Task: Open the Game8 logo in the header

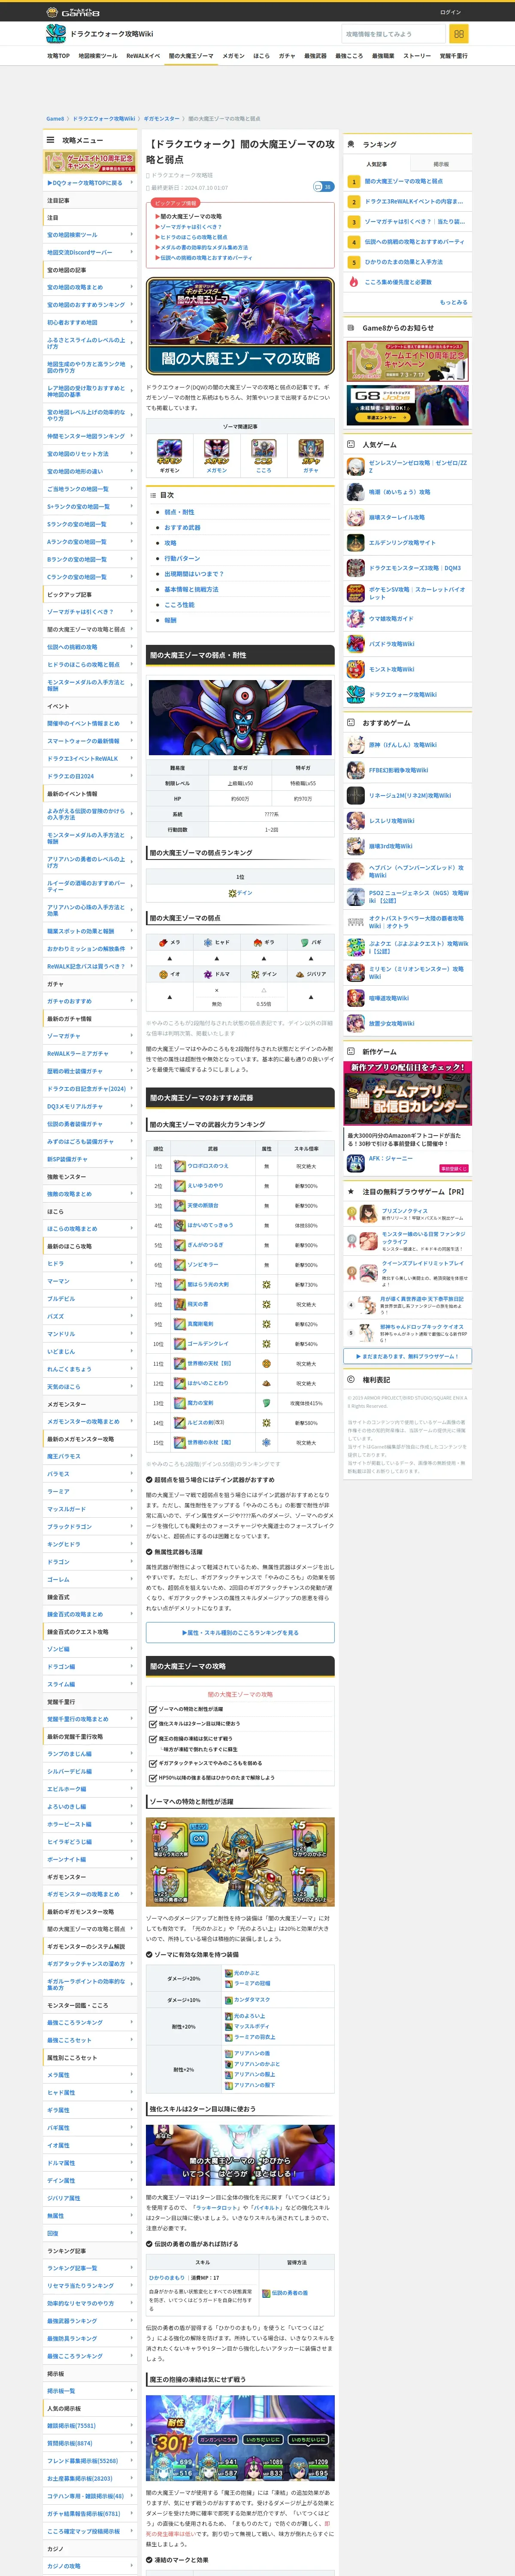Action: (x=73, y=12)
